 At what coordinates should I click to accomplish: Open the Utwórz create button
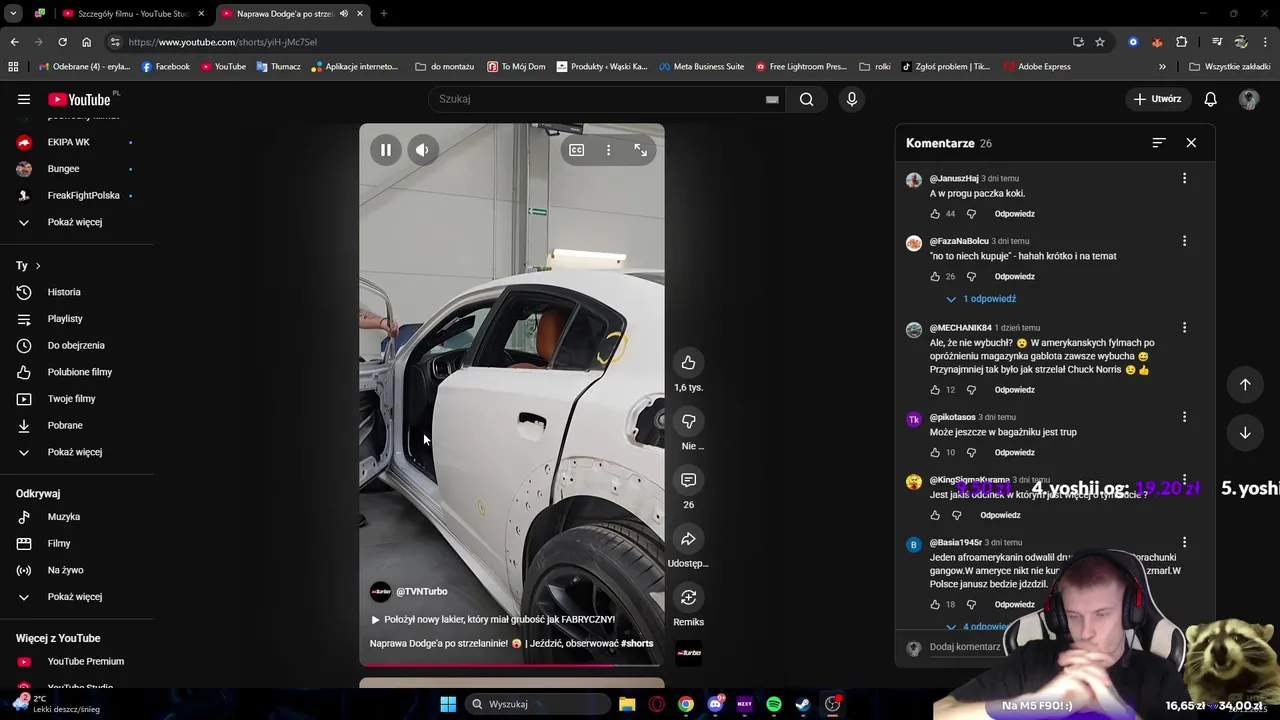tap(1157, 99)
